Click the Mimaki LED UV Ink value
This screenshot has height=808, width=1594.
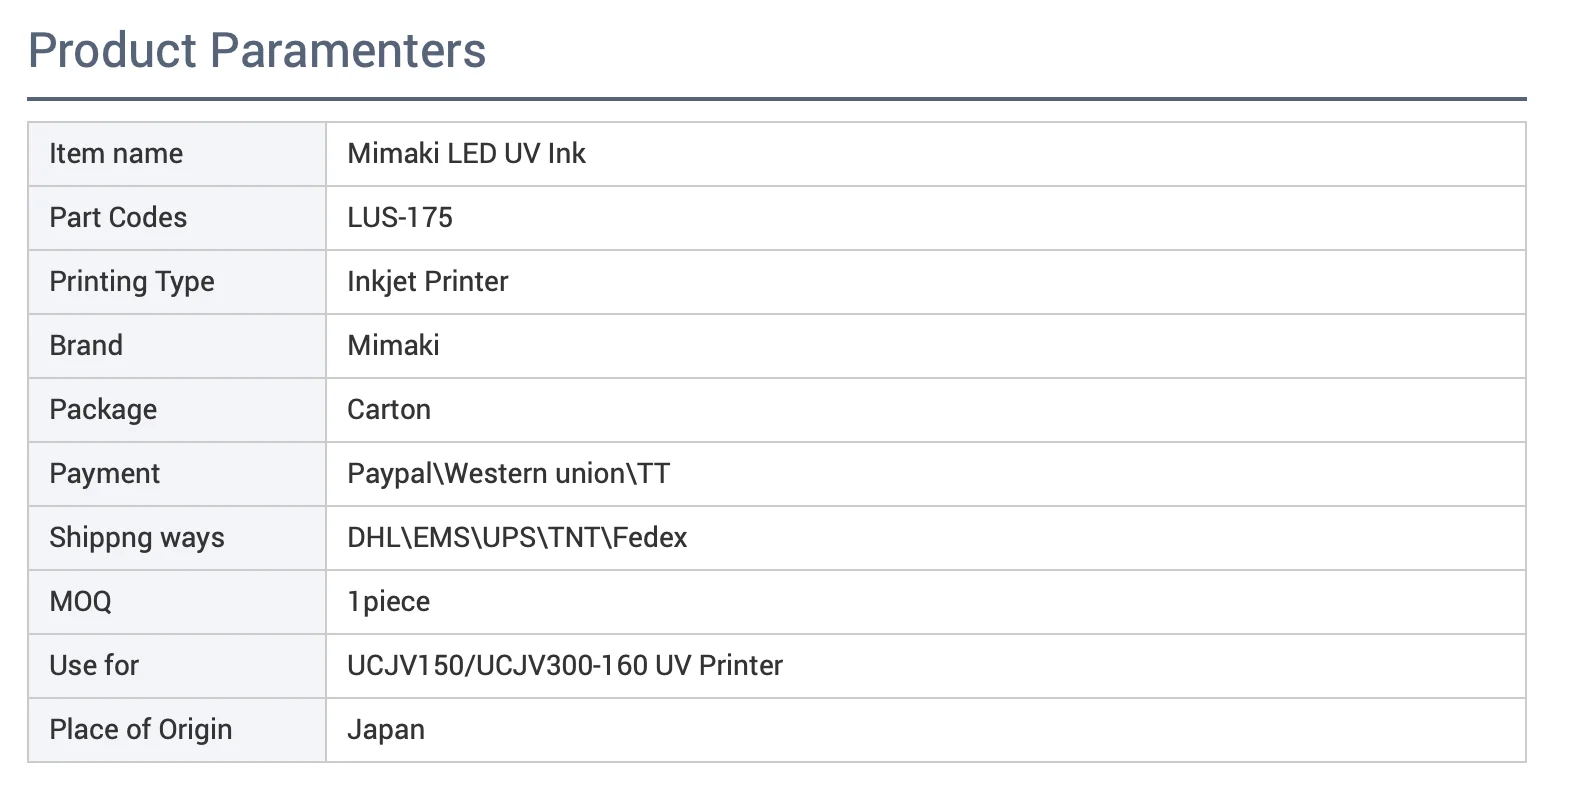click(x=466, y=154)
